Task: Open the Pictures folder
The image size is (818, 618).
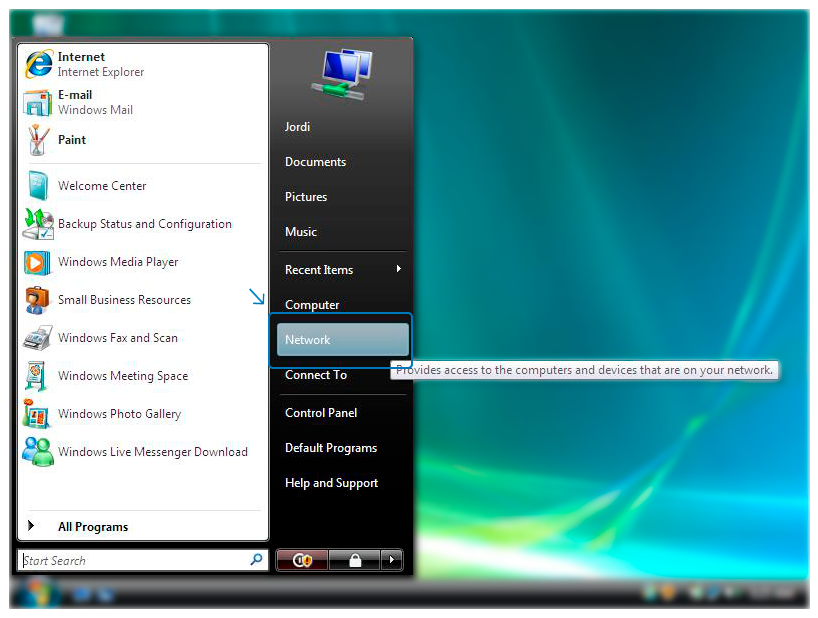Action: (306, 197)
